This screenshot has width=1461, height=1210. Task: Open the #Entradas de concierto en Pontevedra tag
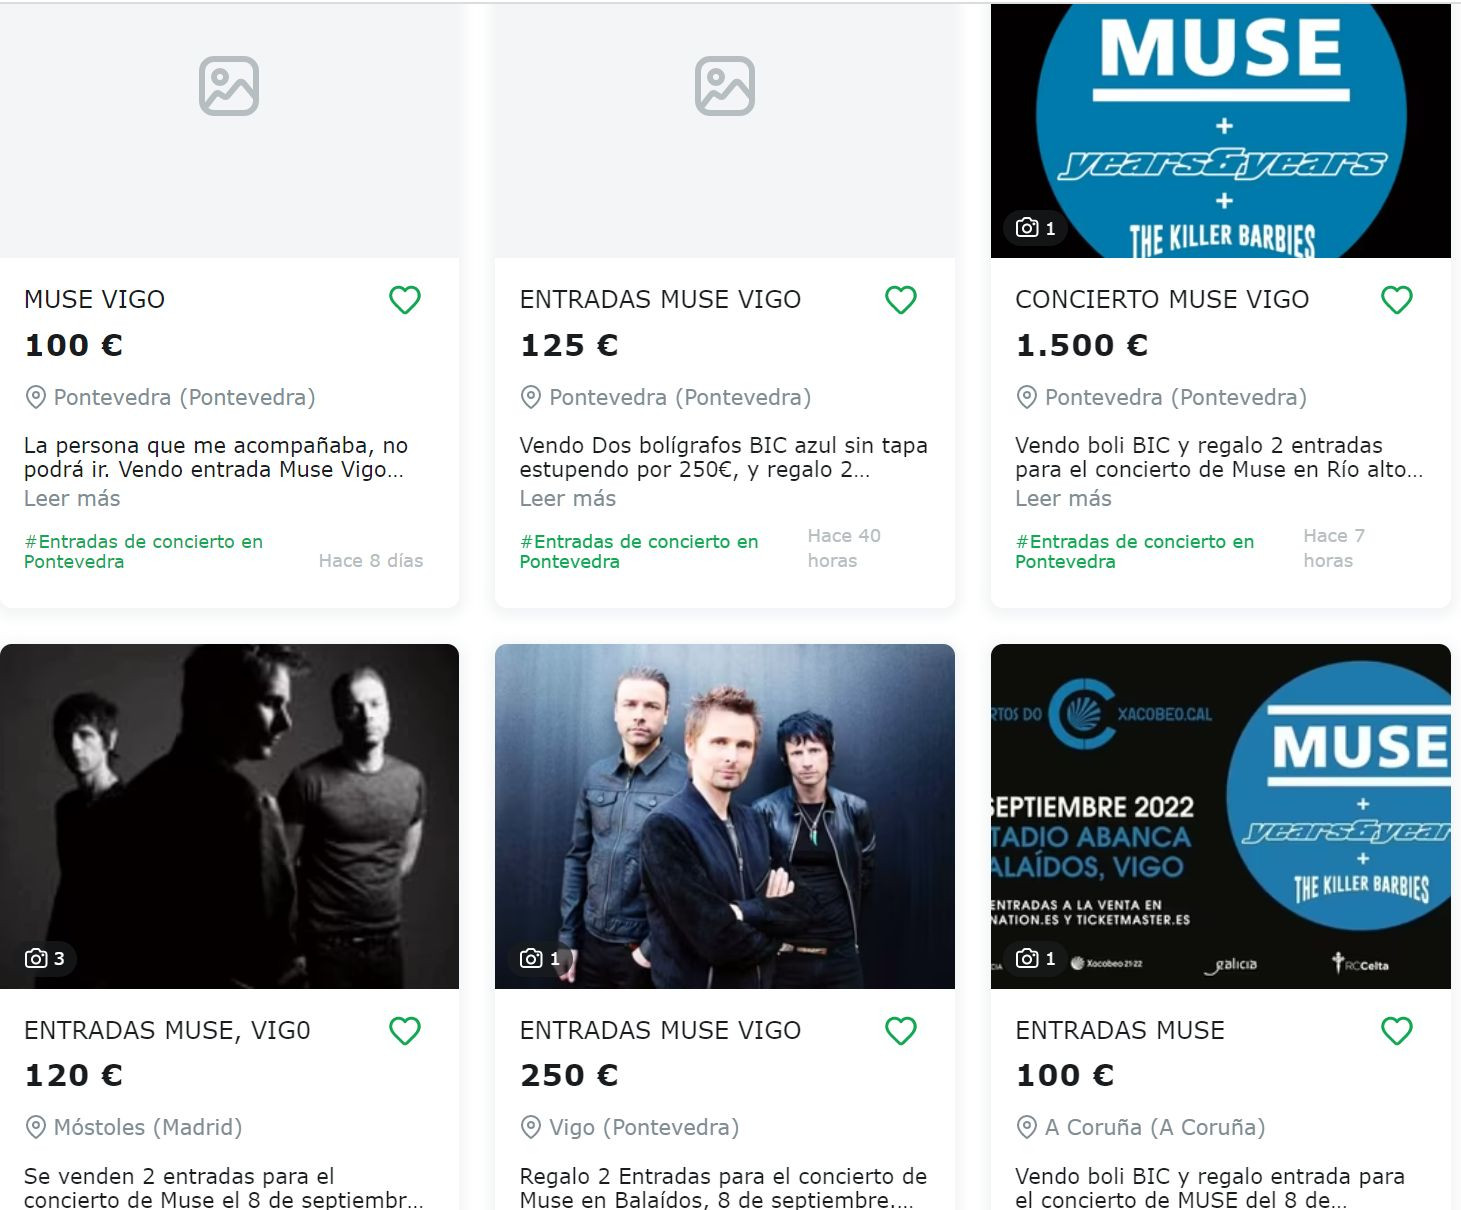[x=143, y=551]
